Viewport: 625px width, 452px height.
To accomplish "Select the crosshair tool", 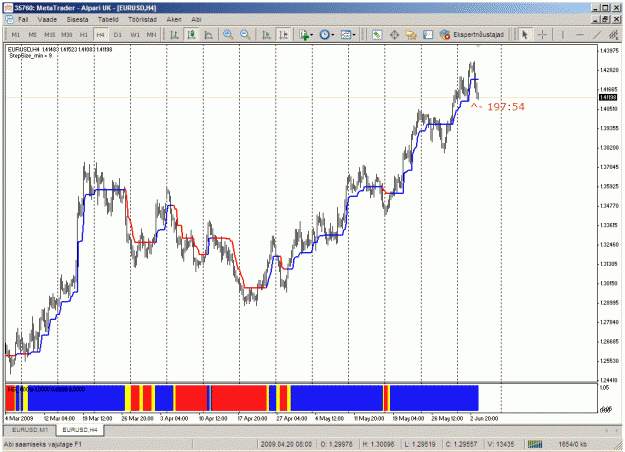I will [x=542, y=35].
